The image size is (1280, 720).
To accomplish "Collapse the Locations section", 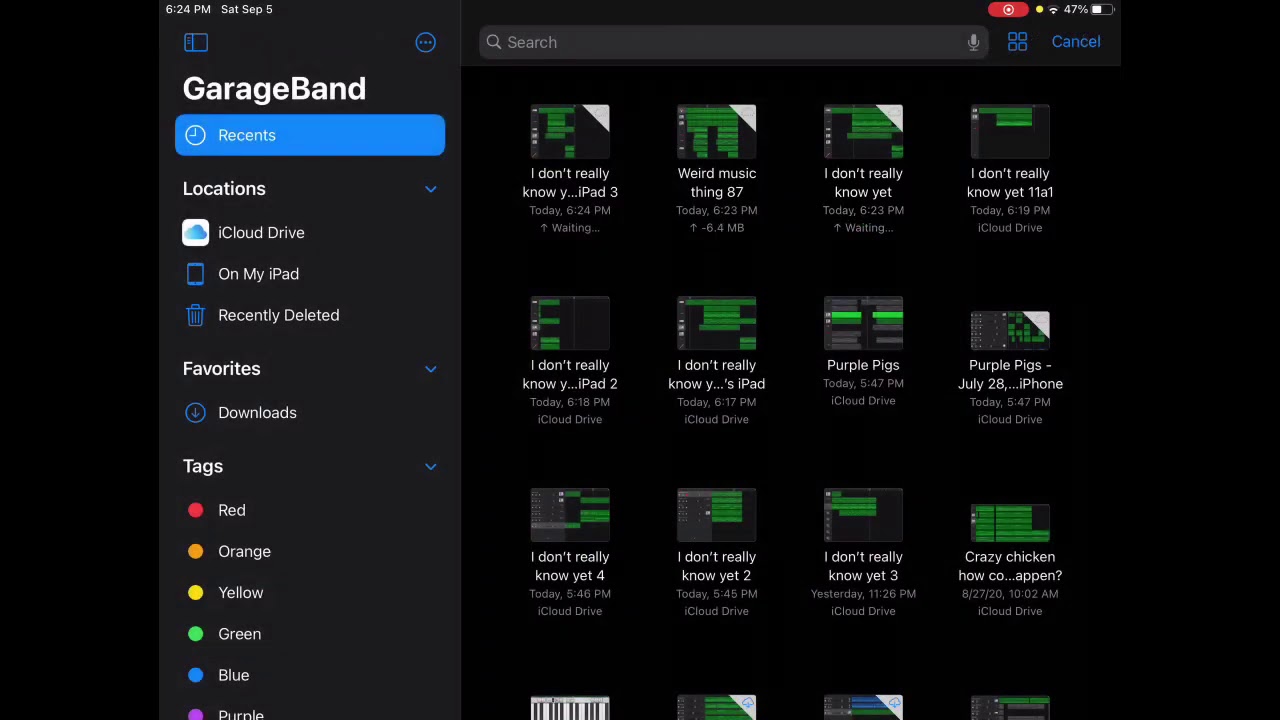I will tap(431, 189).
